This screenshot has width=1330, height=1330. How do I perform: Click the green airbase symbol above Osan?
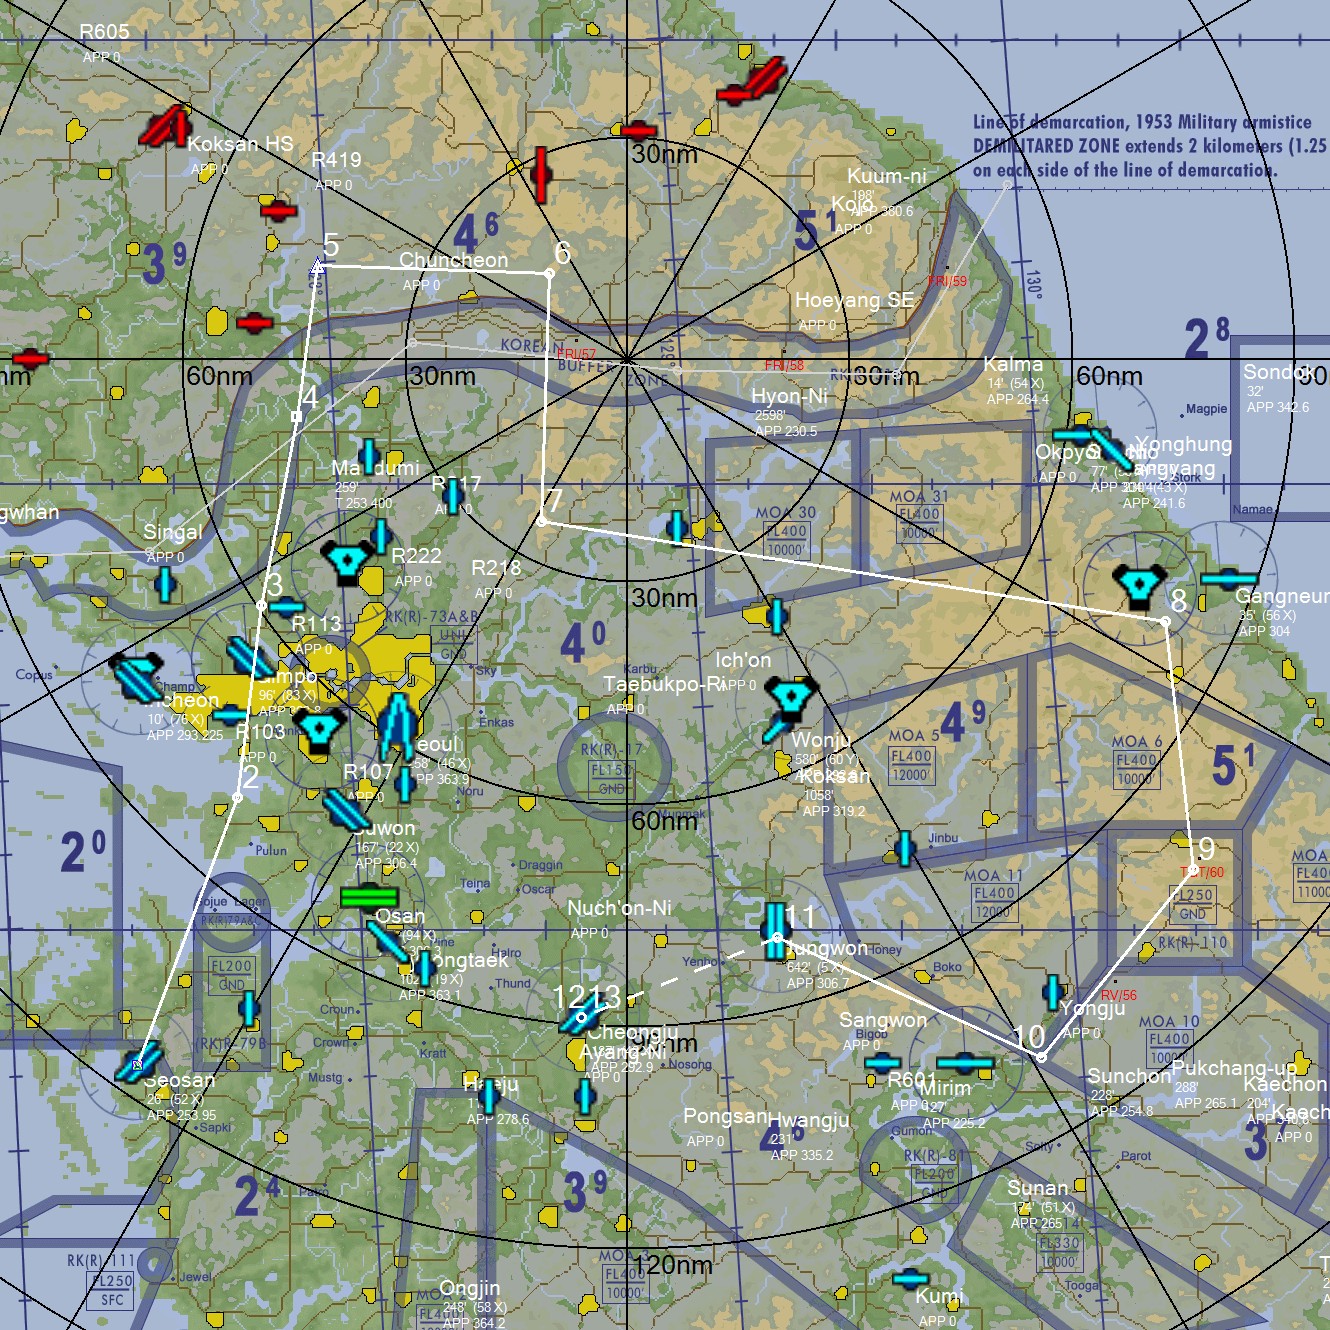369,896
